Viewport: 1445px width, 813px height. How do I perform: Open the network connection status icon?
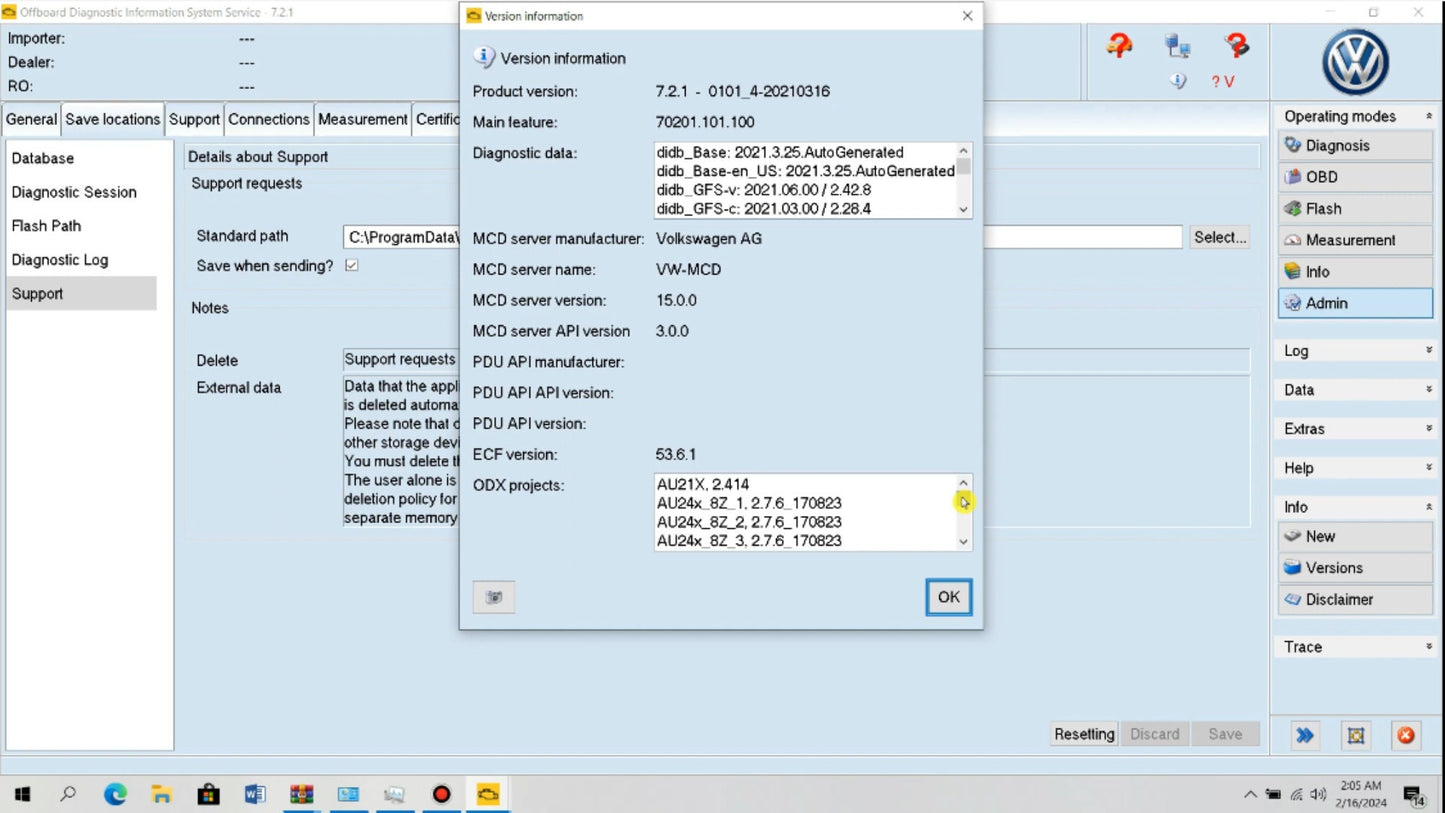[x=1177, y=46]
